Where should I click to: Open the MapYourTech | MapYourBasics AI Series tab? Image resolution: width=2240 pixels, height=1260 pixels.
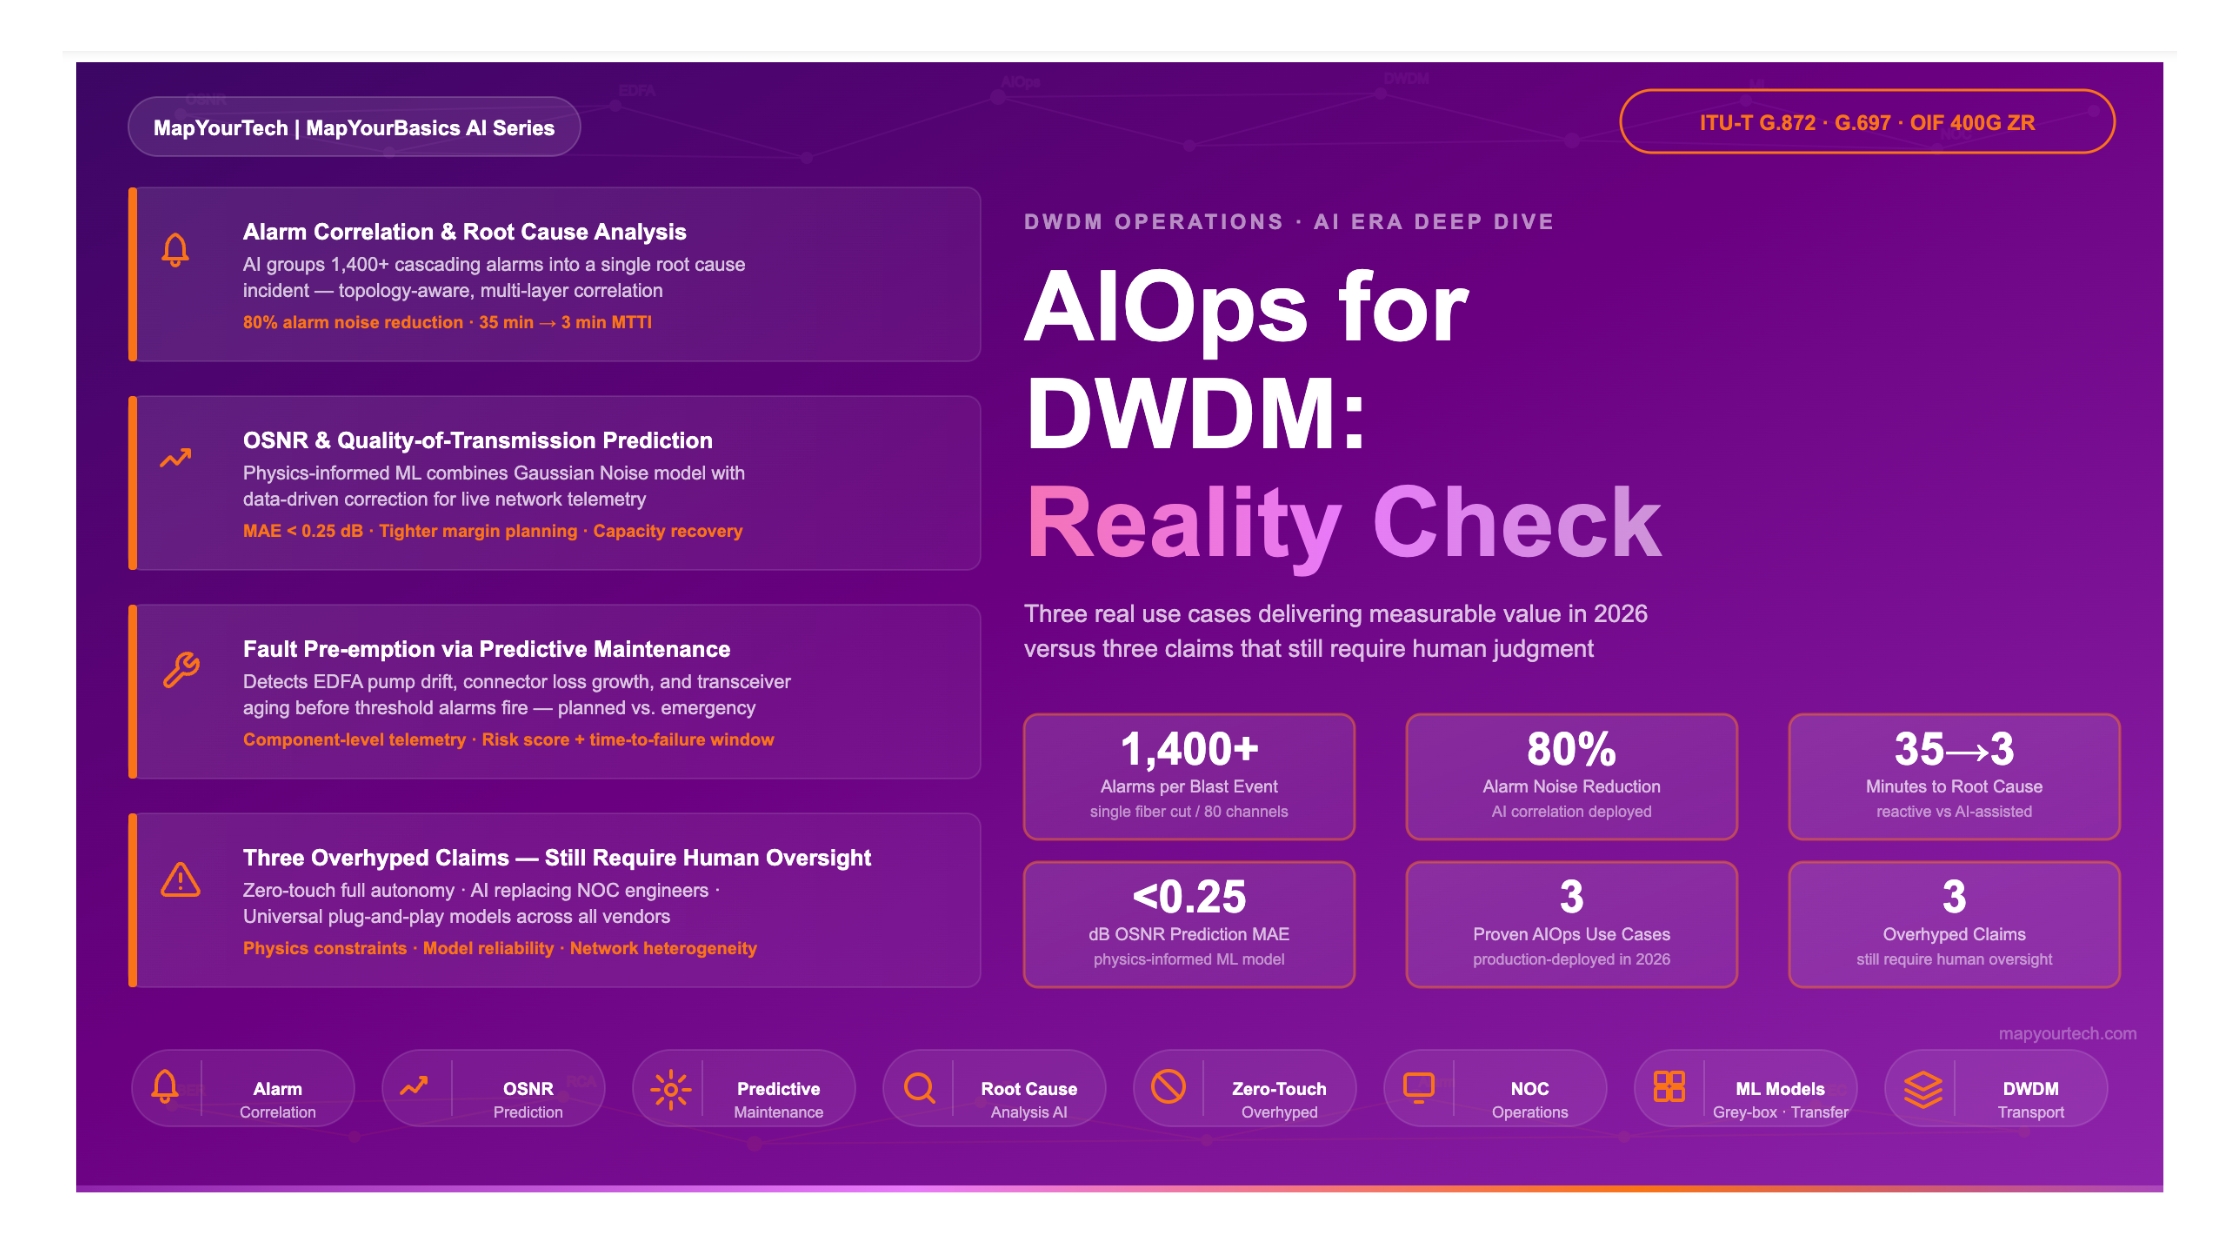352,128
